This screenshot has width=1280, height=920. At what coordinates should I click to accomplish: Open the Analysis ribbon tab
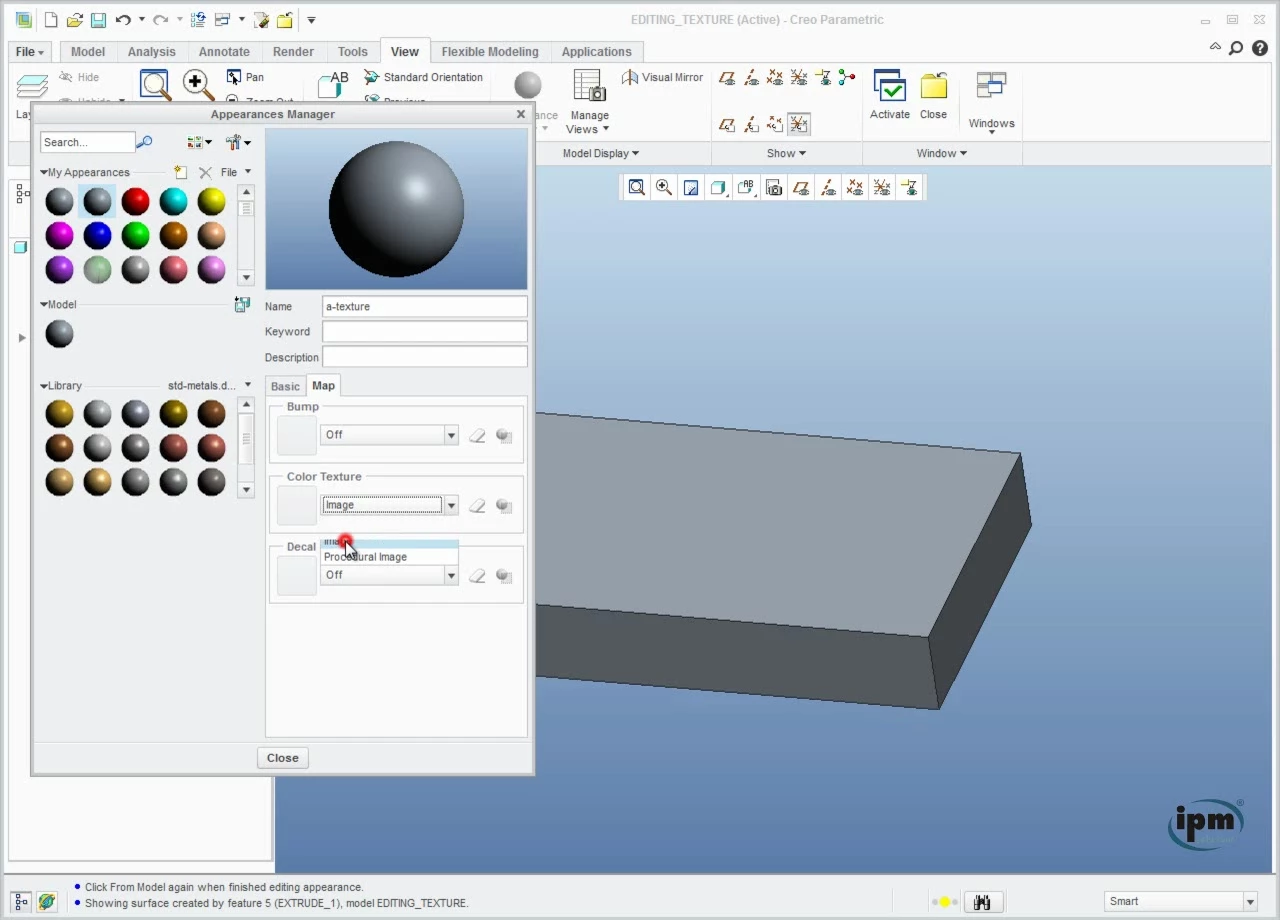click(151, 52)
